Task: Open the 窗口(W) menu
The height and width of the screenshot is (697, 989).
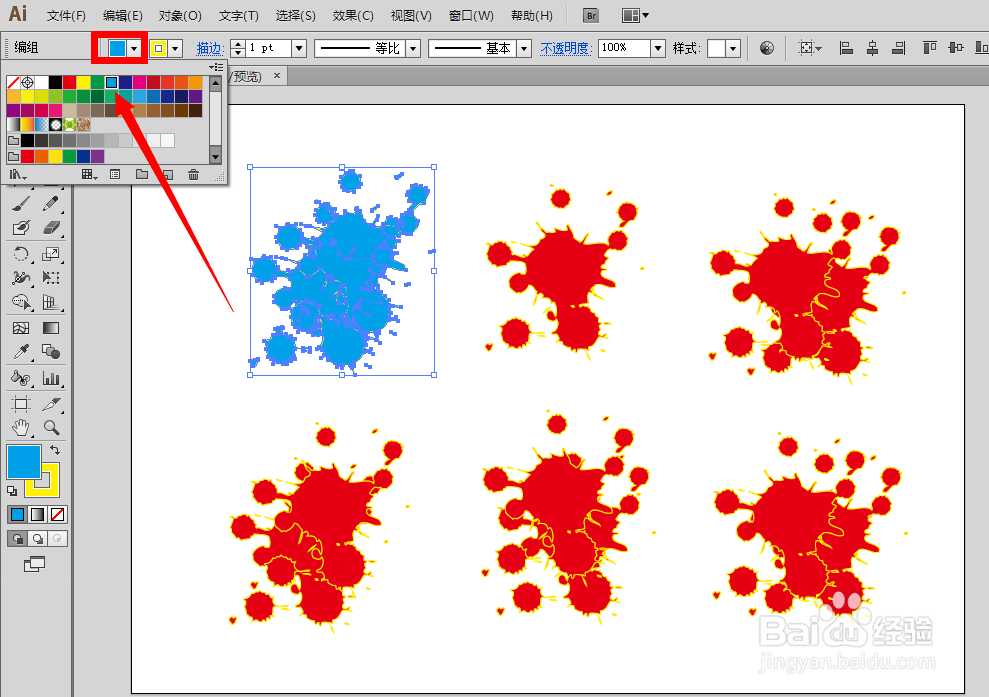Action: point(471,16)
